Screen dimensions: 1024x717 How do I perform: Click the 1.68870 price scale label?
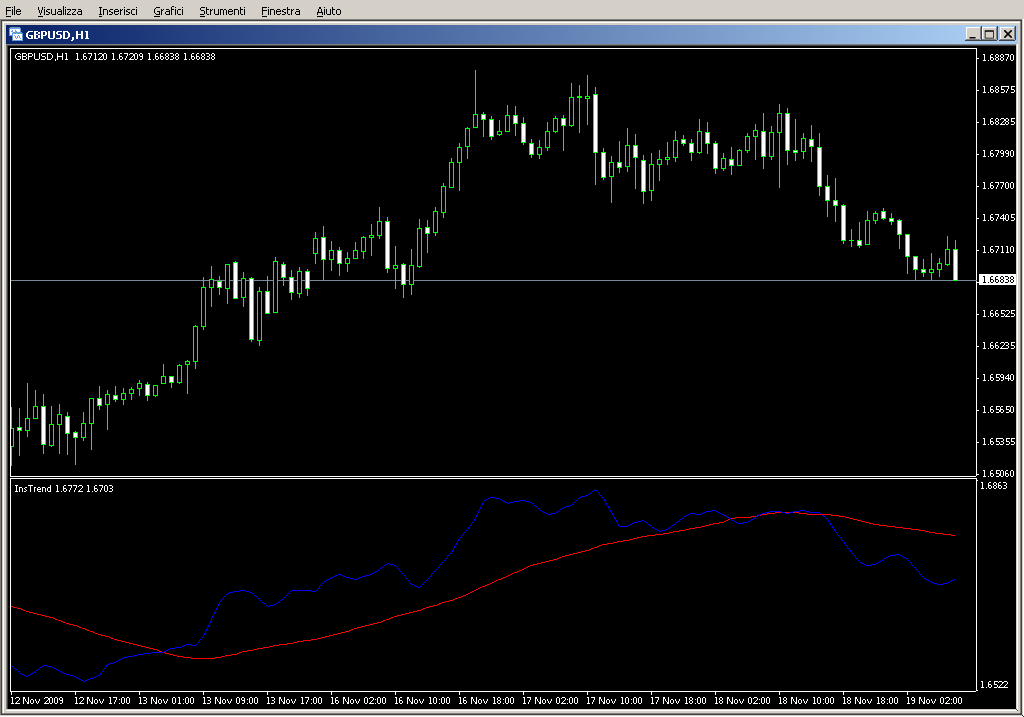click(999, 57)
